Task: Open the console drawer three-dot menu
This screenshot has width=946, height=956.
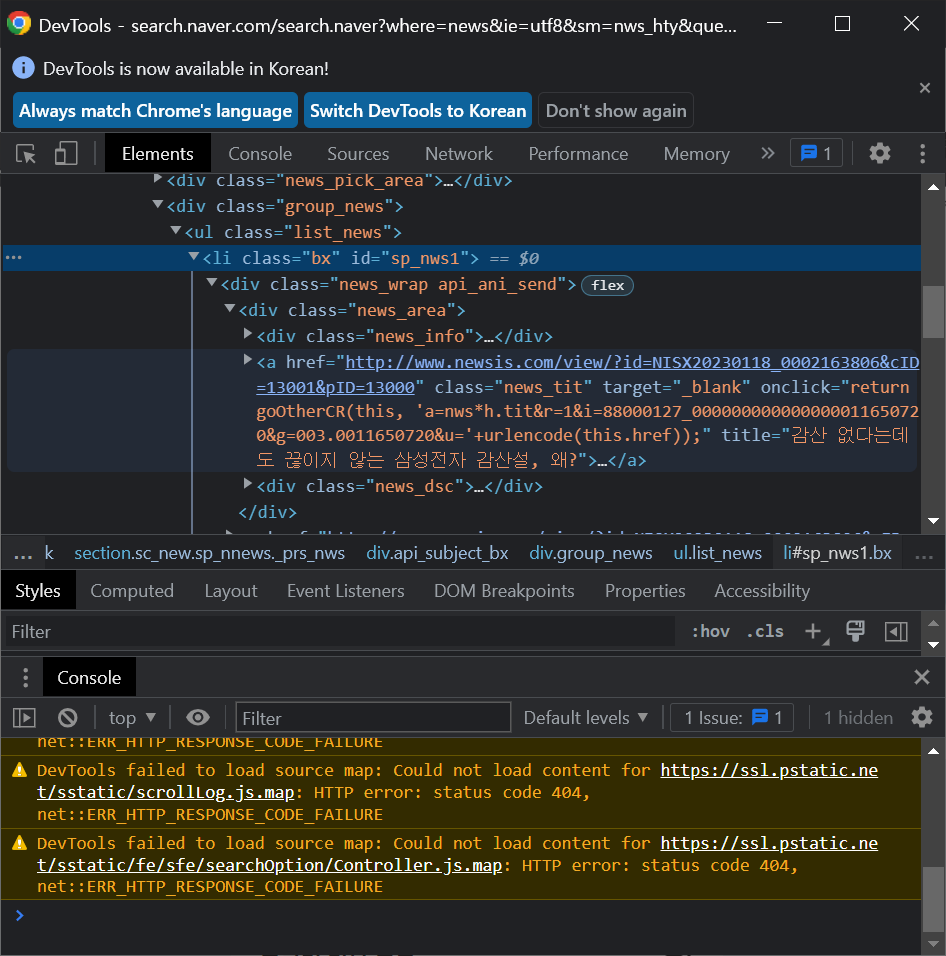Action: click(x=25, y=677)
